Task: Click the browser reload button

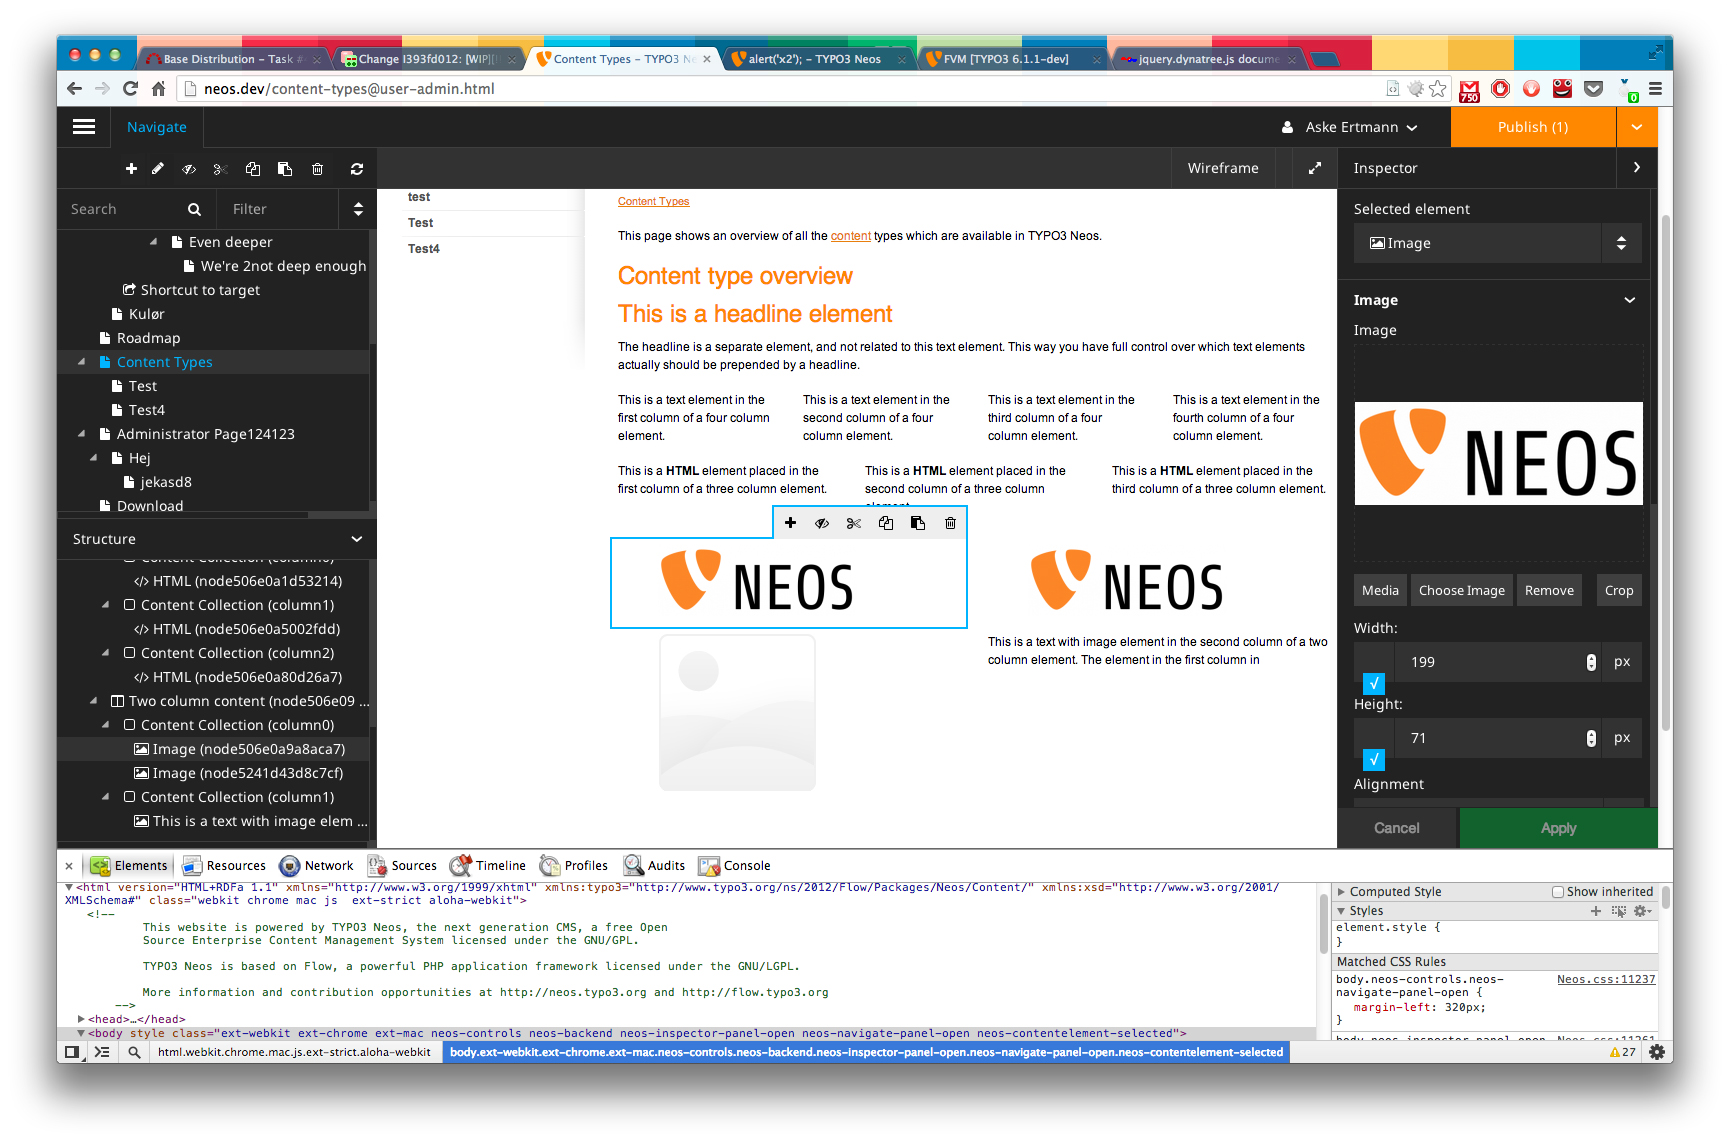Action: (x=130, y=89)
